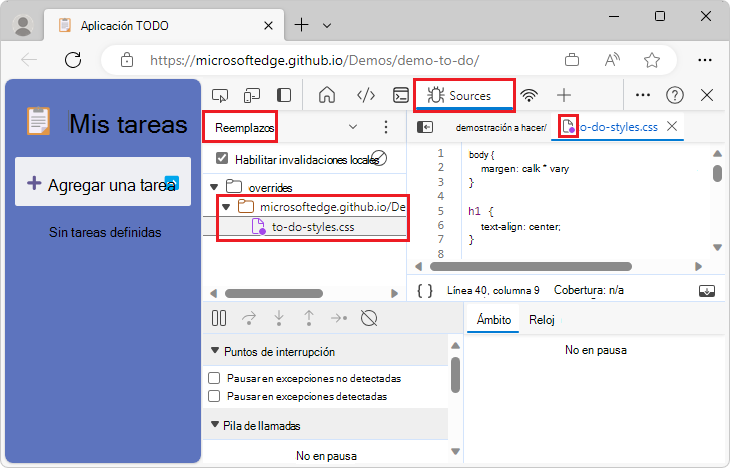Select the Inspect element tool icon
This screenshot has width=730, height=468.
coord(220,95)
